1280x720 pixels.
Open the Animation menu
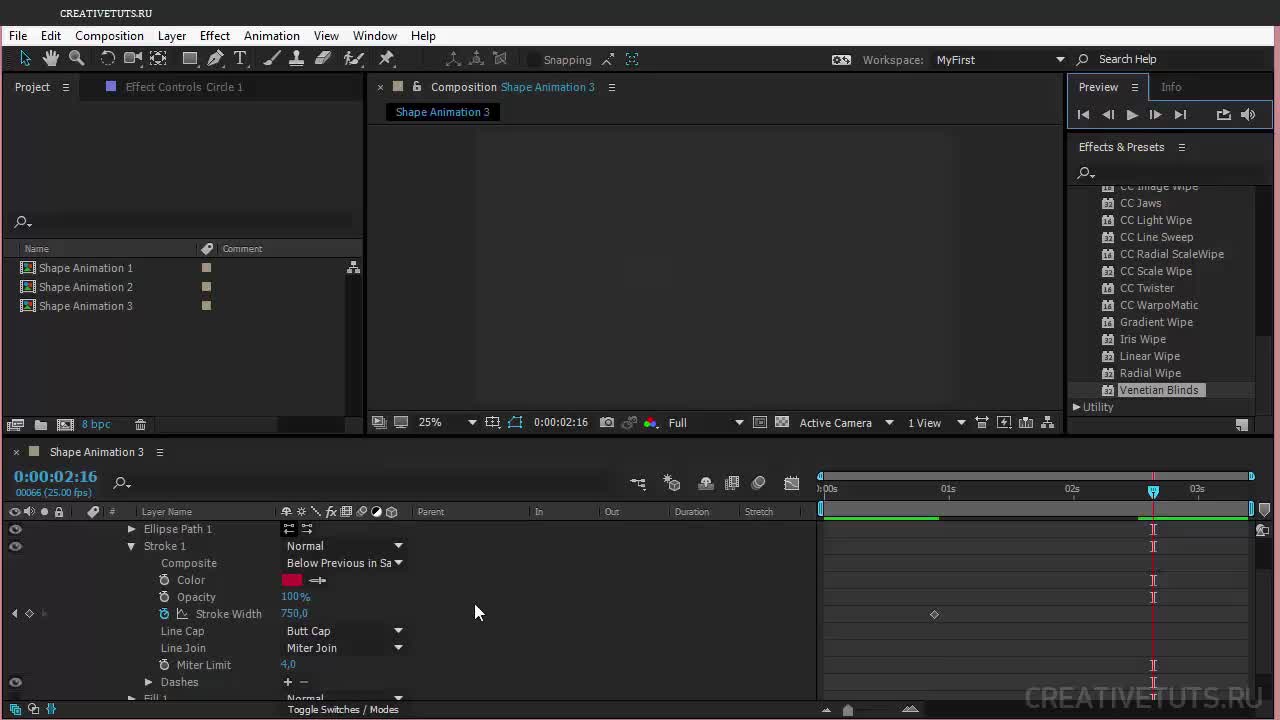coord(272,36)
